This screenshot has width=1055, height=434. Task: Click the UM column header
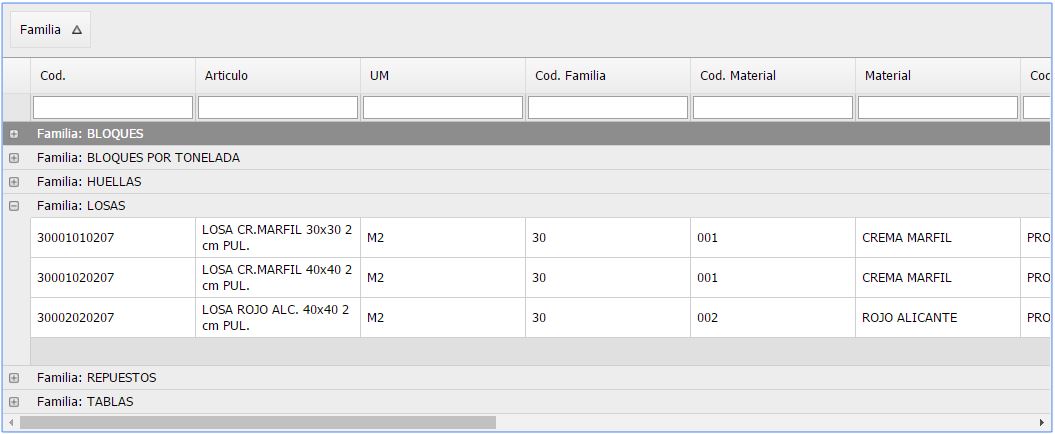click(443, 75)
